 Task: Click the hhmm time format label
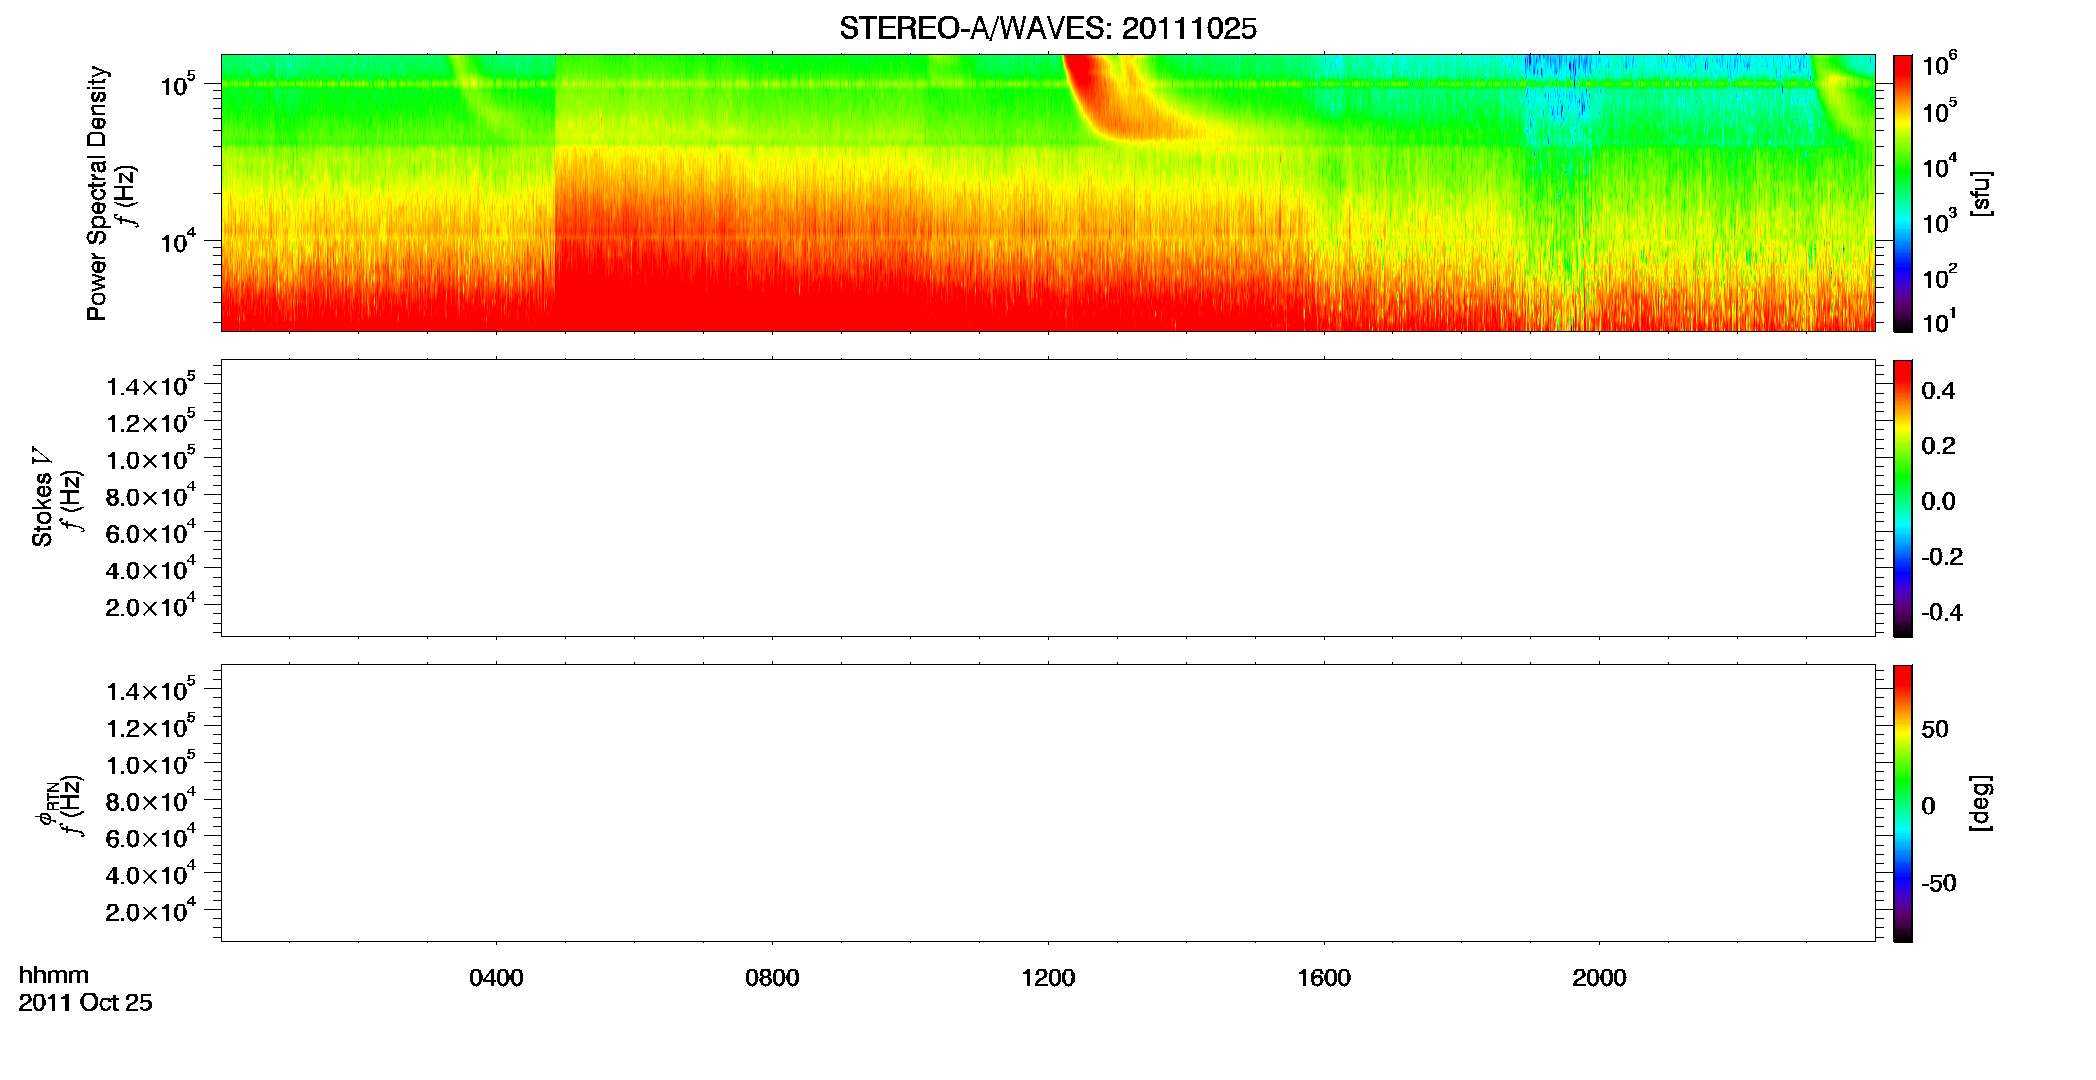click(53, 975)
